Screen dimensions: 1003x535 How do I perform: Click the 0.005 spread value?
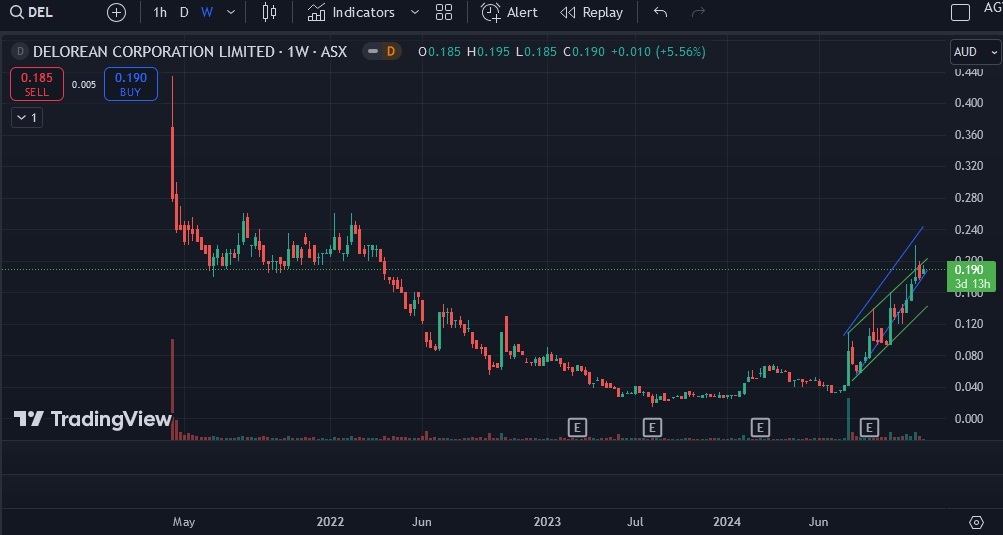[x=84, y=84]
